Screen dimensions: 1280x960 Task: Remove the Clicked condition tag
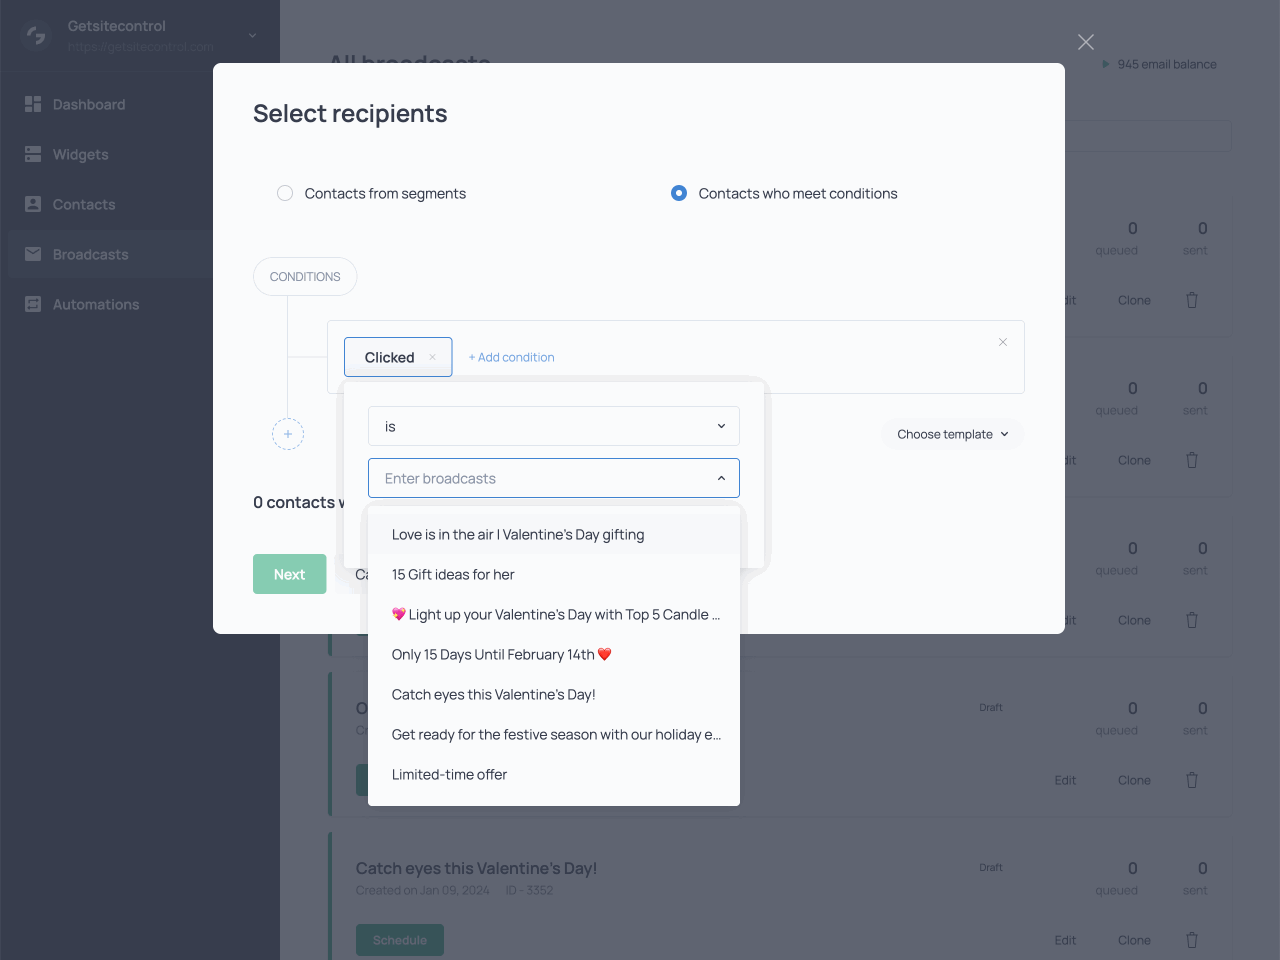432,357
